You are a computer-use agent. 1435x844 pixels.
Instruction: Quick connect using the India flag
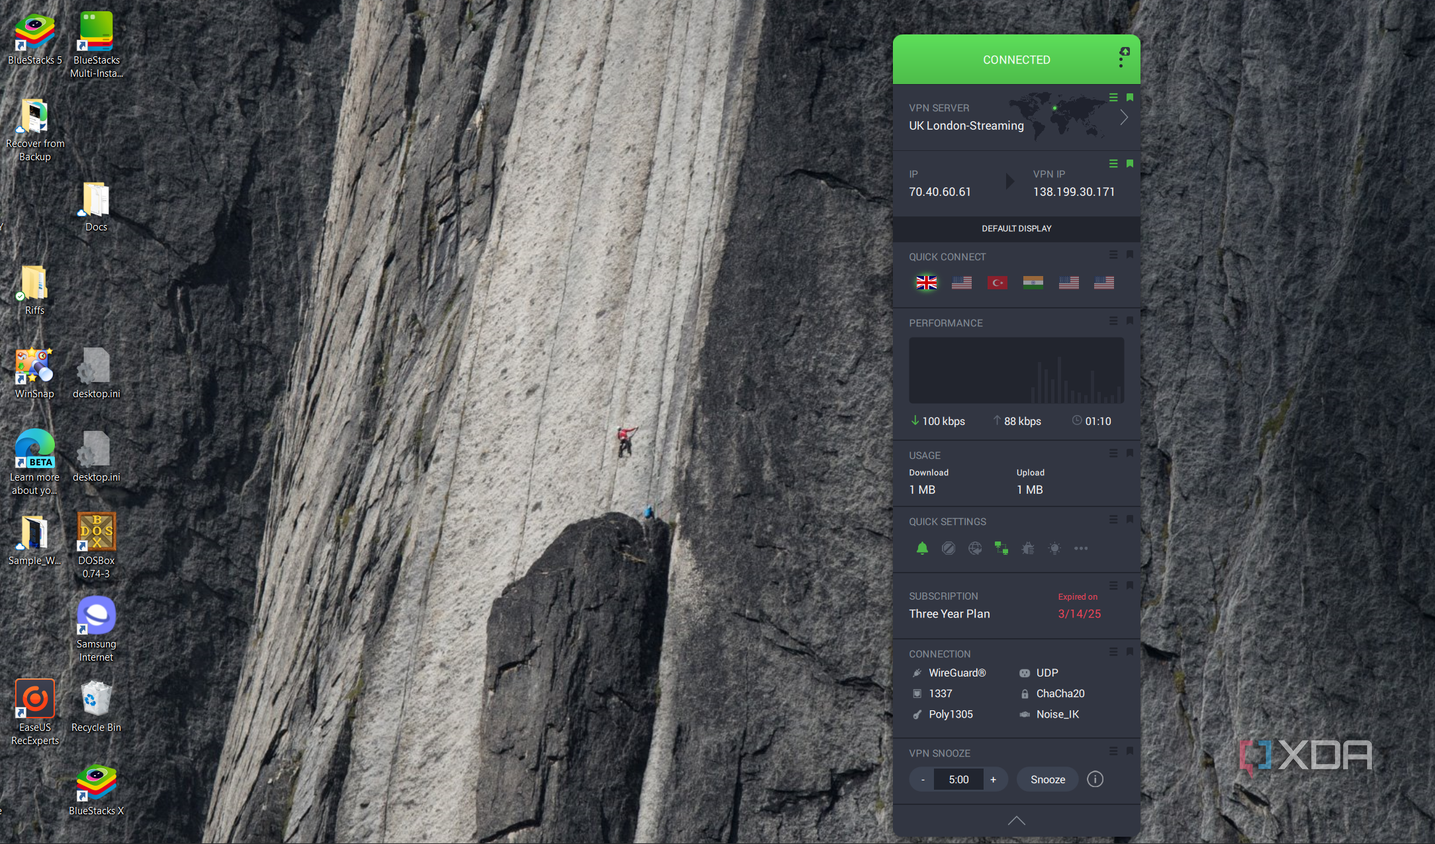[x=1033, y=283]
